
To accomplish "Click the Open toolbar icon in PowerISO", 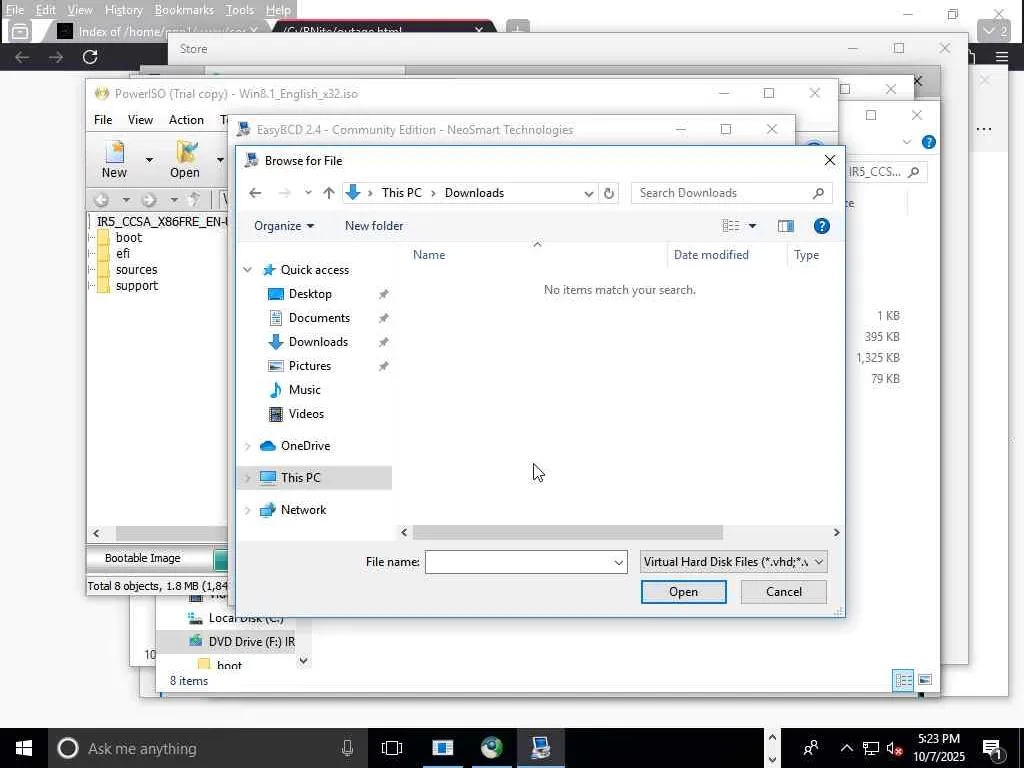I will tap(185, 159).
